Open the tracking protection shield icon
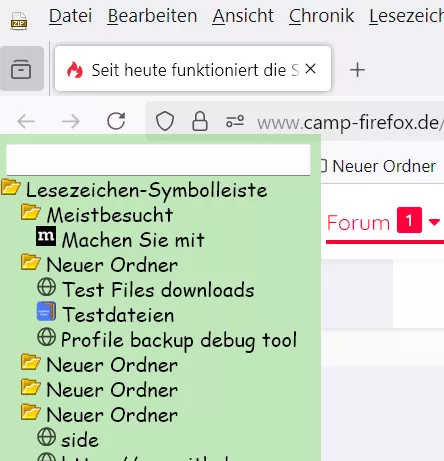The image size is (444, 461). (x=165, y=121)
